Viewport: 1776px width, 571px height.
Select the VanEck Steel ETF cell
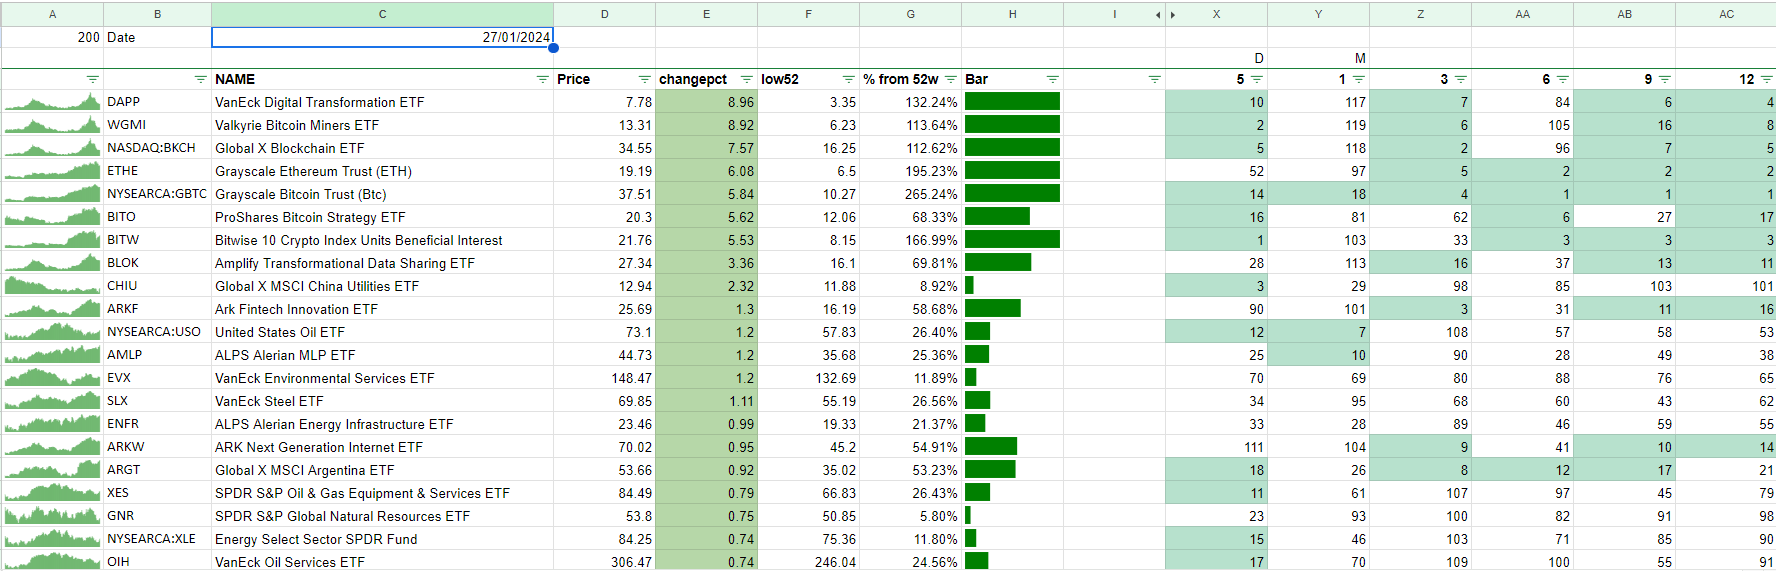[382, 401]
